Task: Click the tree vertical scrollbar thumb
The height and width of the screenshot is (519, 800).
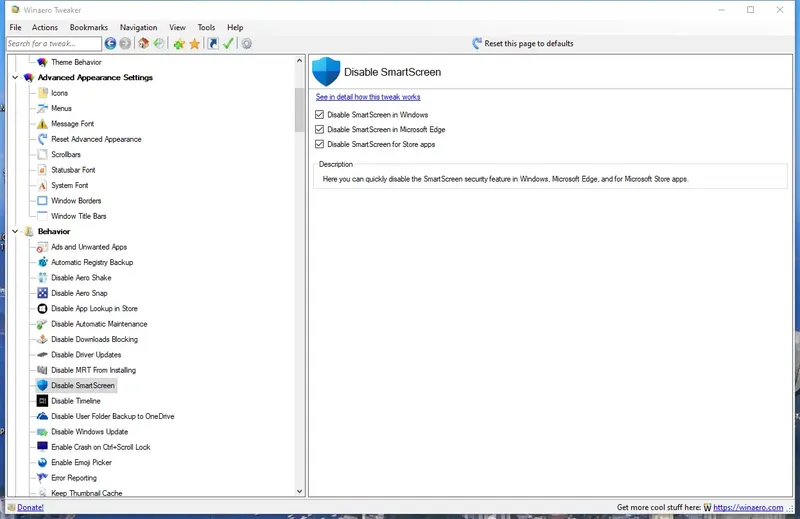Action: pyautogui.click(x=299, y=109)
